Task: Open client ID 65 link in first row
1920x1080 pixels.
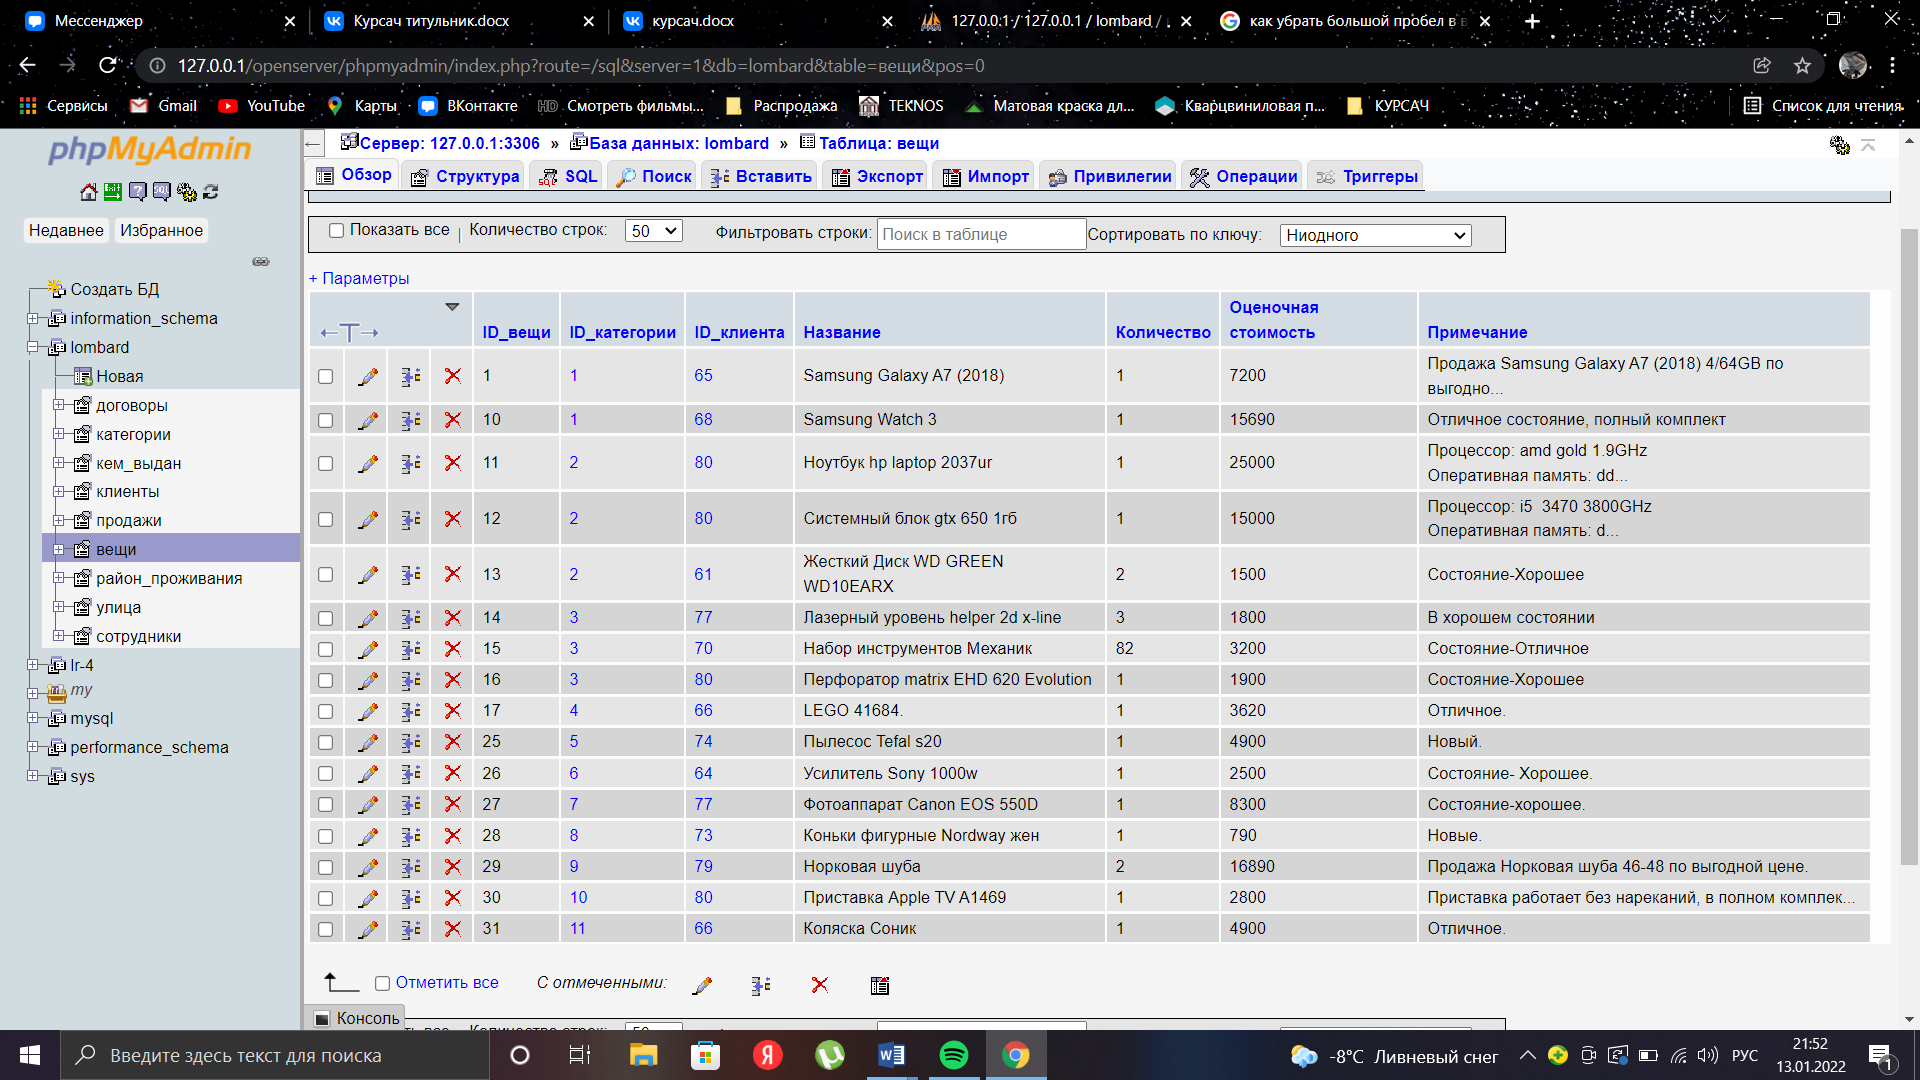Action: 704,376
